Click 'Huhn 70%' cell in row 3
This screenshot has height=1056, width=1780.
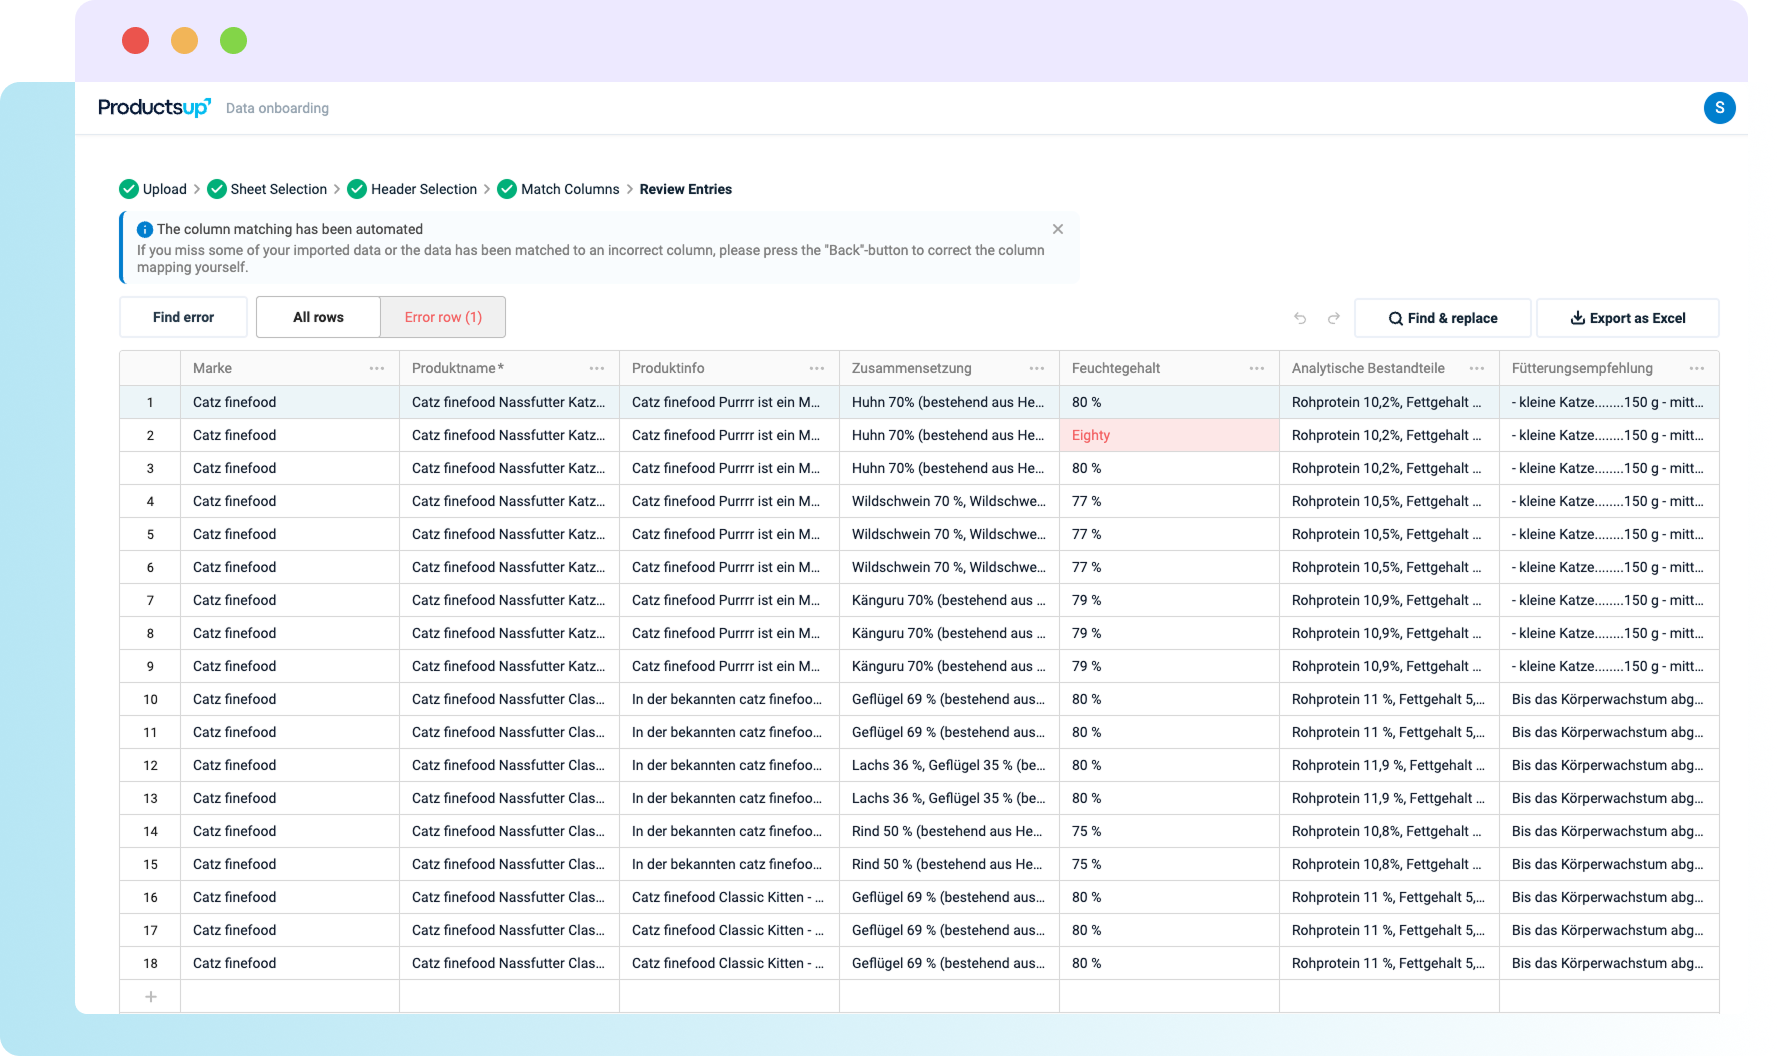point(949,468)
